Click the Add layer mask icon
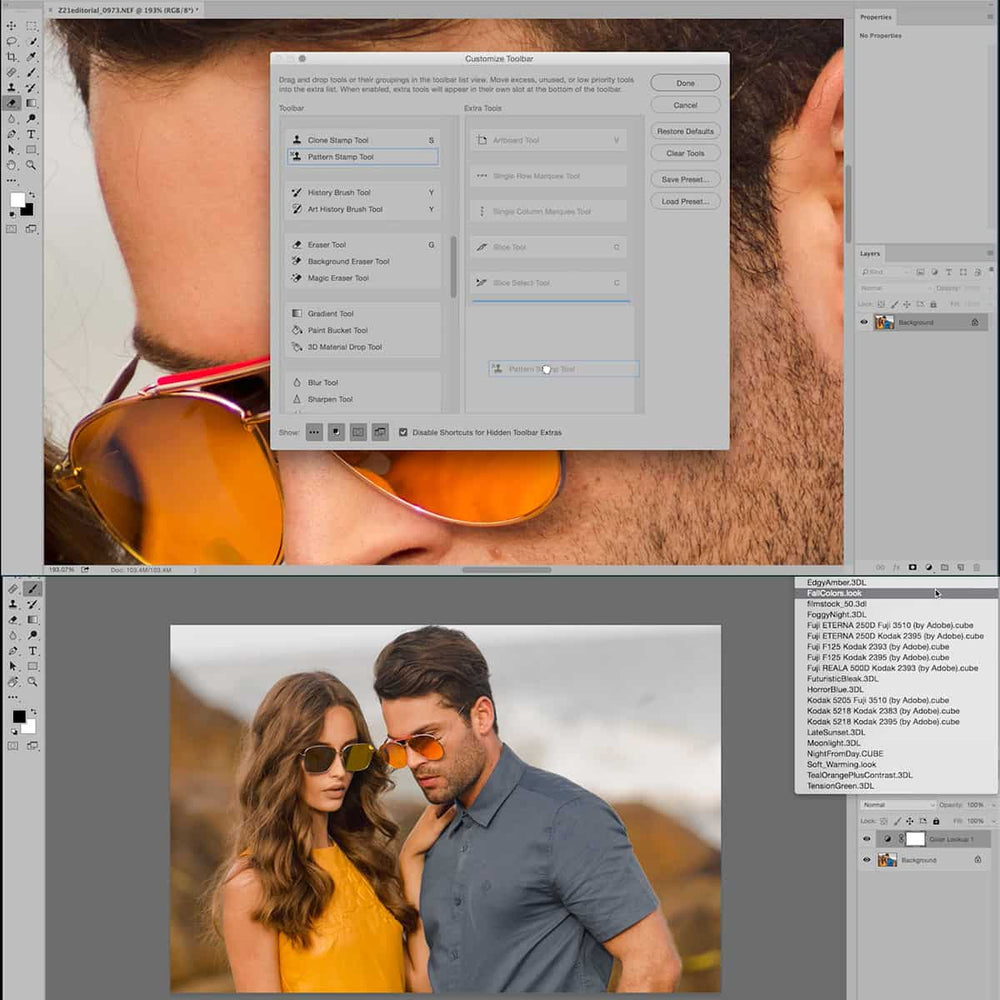Viewport: 1000px width, 1000px height. point(913,568)
